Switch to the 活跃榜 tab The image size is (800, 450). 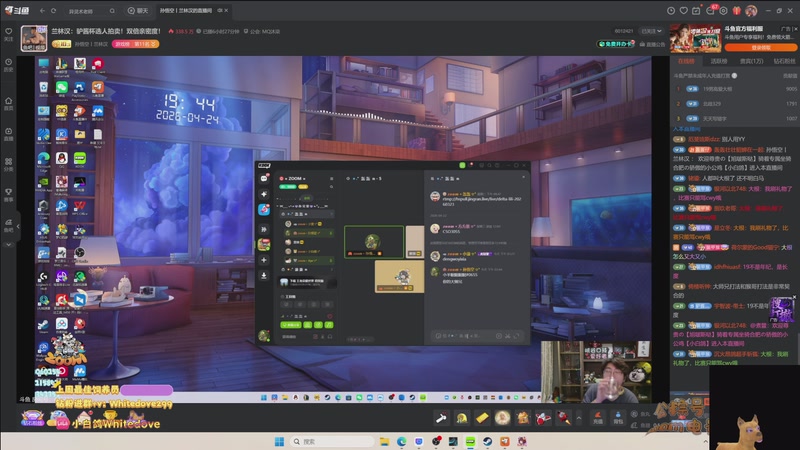718,61
